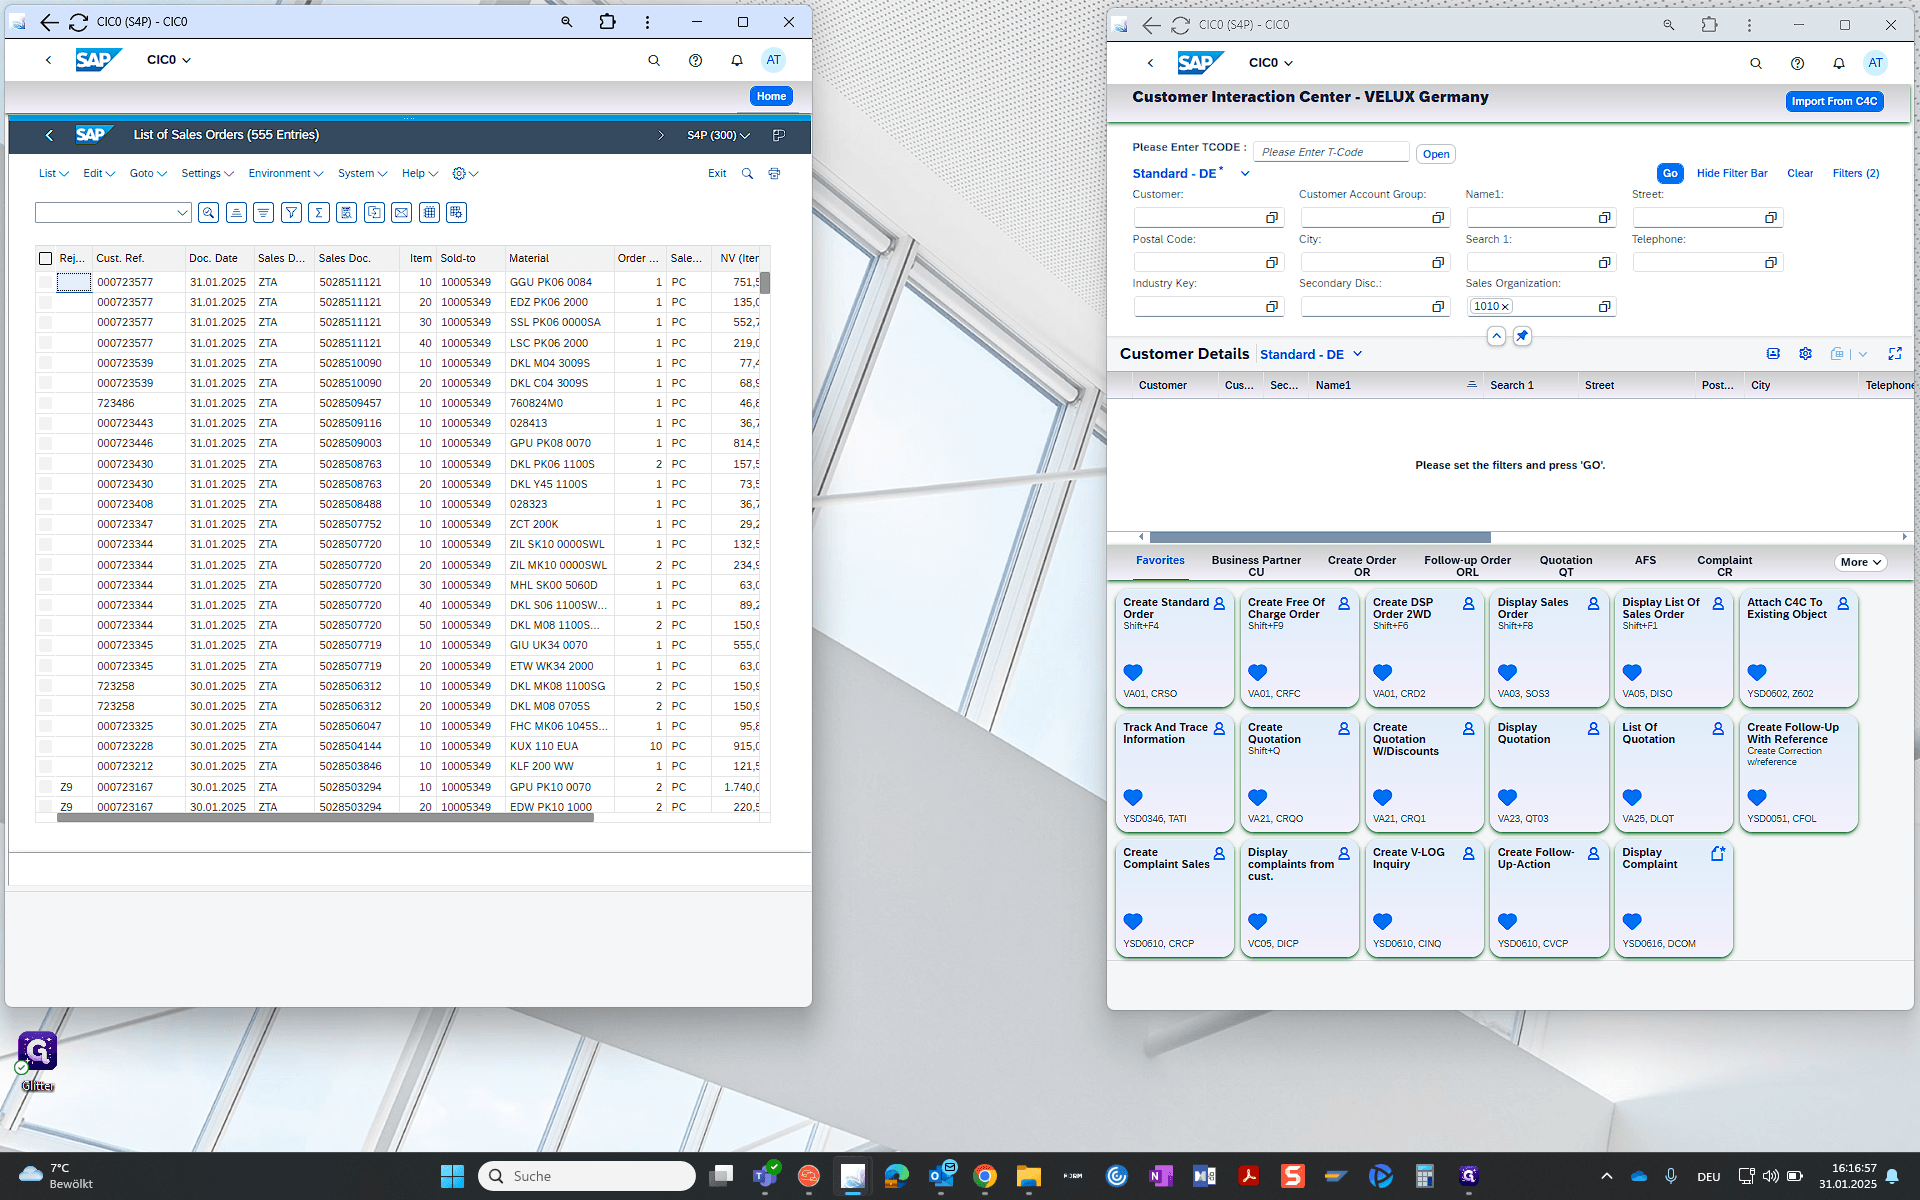Viewport: 1920px width, 1200px height.
Task: Click the mail envelope toolbar icon
Action: click(x=401, y=213)
